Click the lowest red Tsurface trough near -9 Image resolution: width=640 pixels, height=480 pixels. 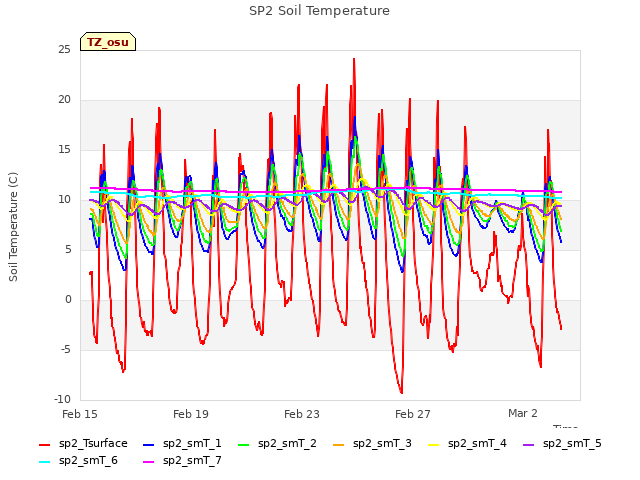[x=401, y=392]
